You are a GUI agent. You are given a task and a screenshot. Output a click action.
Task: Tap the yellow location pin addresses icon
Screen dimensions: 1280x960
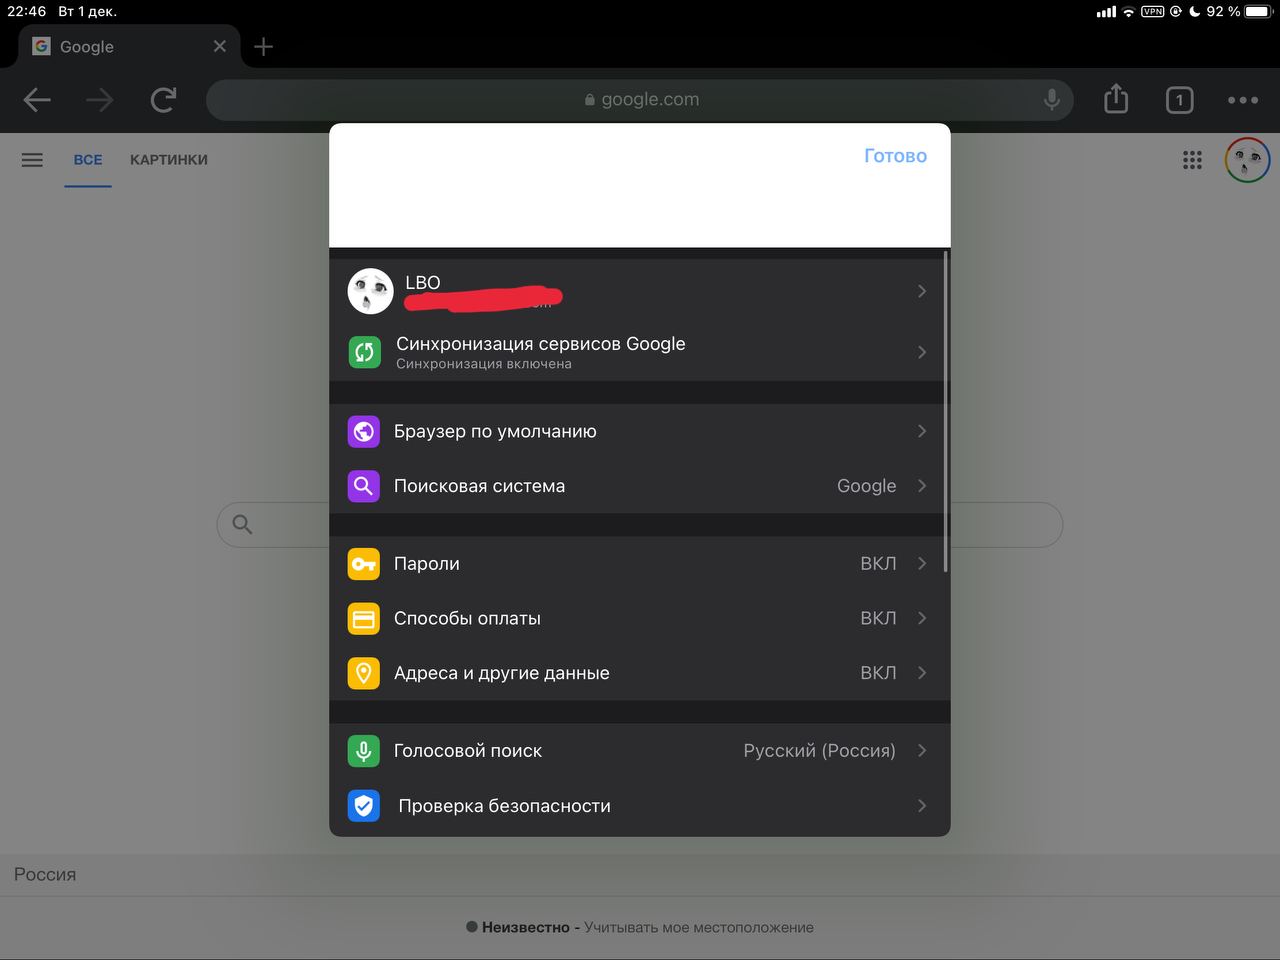[x=364, y=673]
